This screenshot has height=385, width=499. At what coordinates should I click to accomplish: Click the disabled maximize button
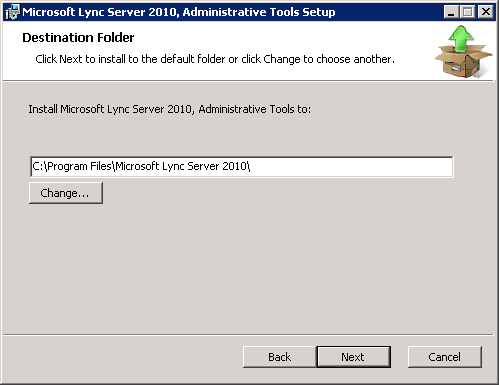(x=468, y=12)
